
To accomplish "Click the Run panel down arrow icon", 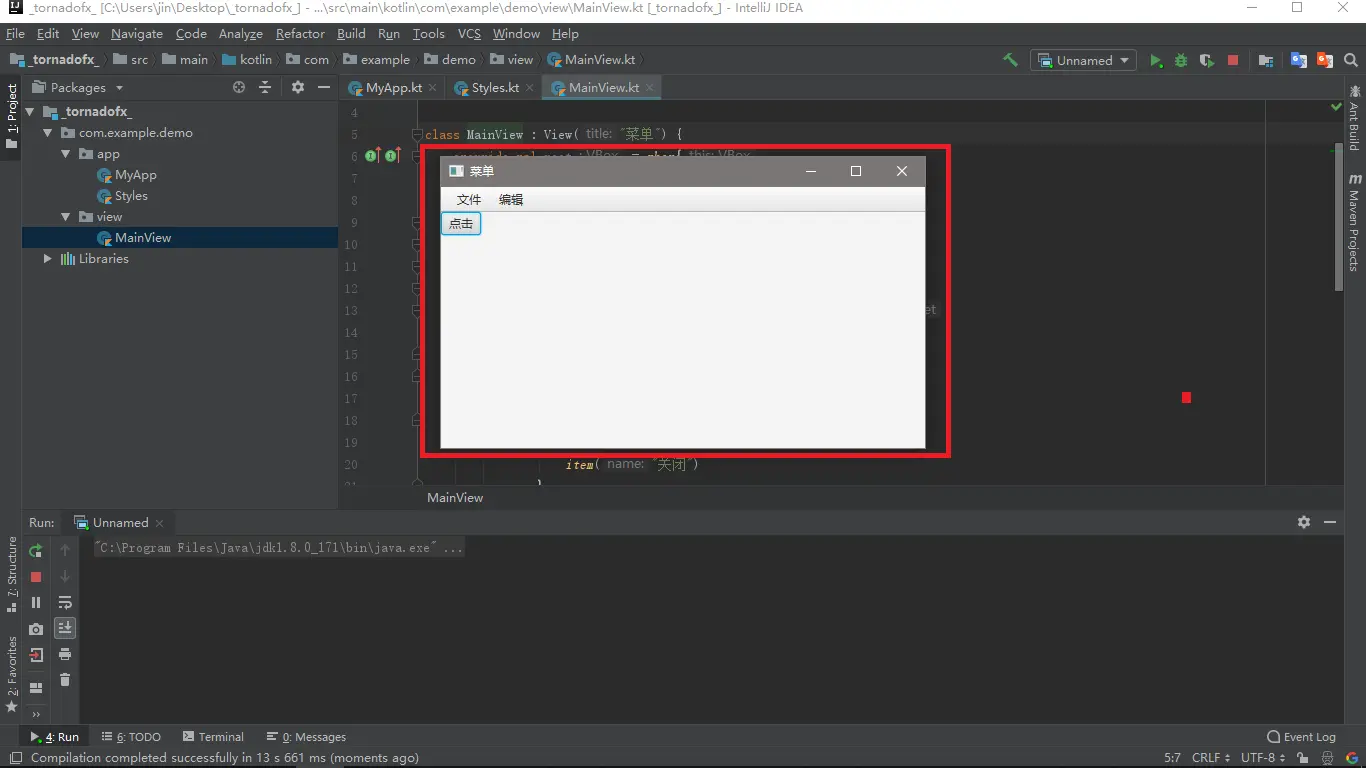I will click(x=65, y=576).
